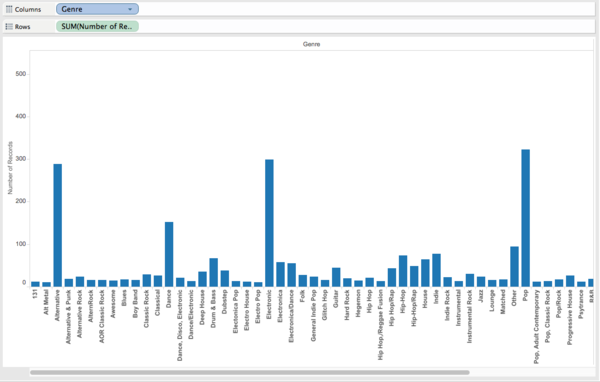Image resolution: width=600 pixels, height=382 pixels.
Task: Click the Indie genre bar
Action: click(x=436, y=270)
